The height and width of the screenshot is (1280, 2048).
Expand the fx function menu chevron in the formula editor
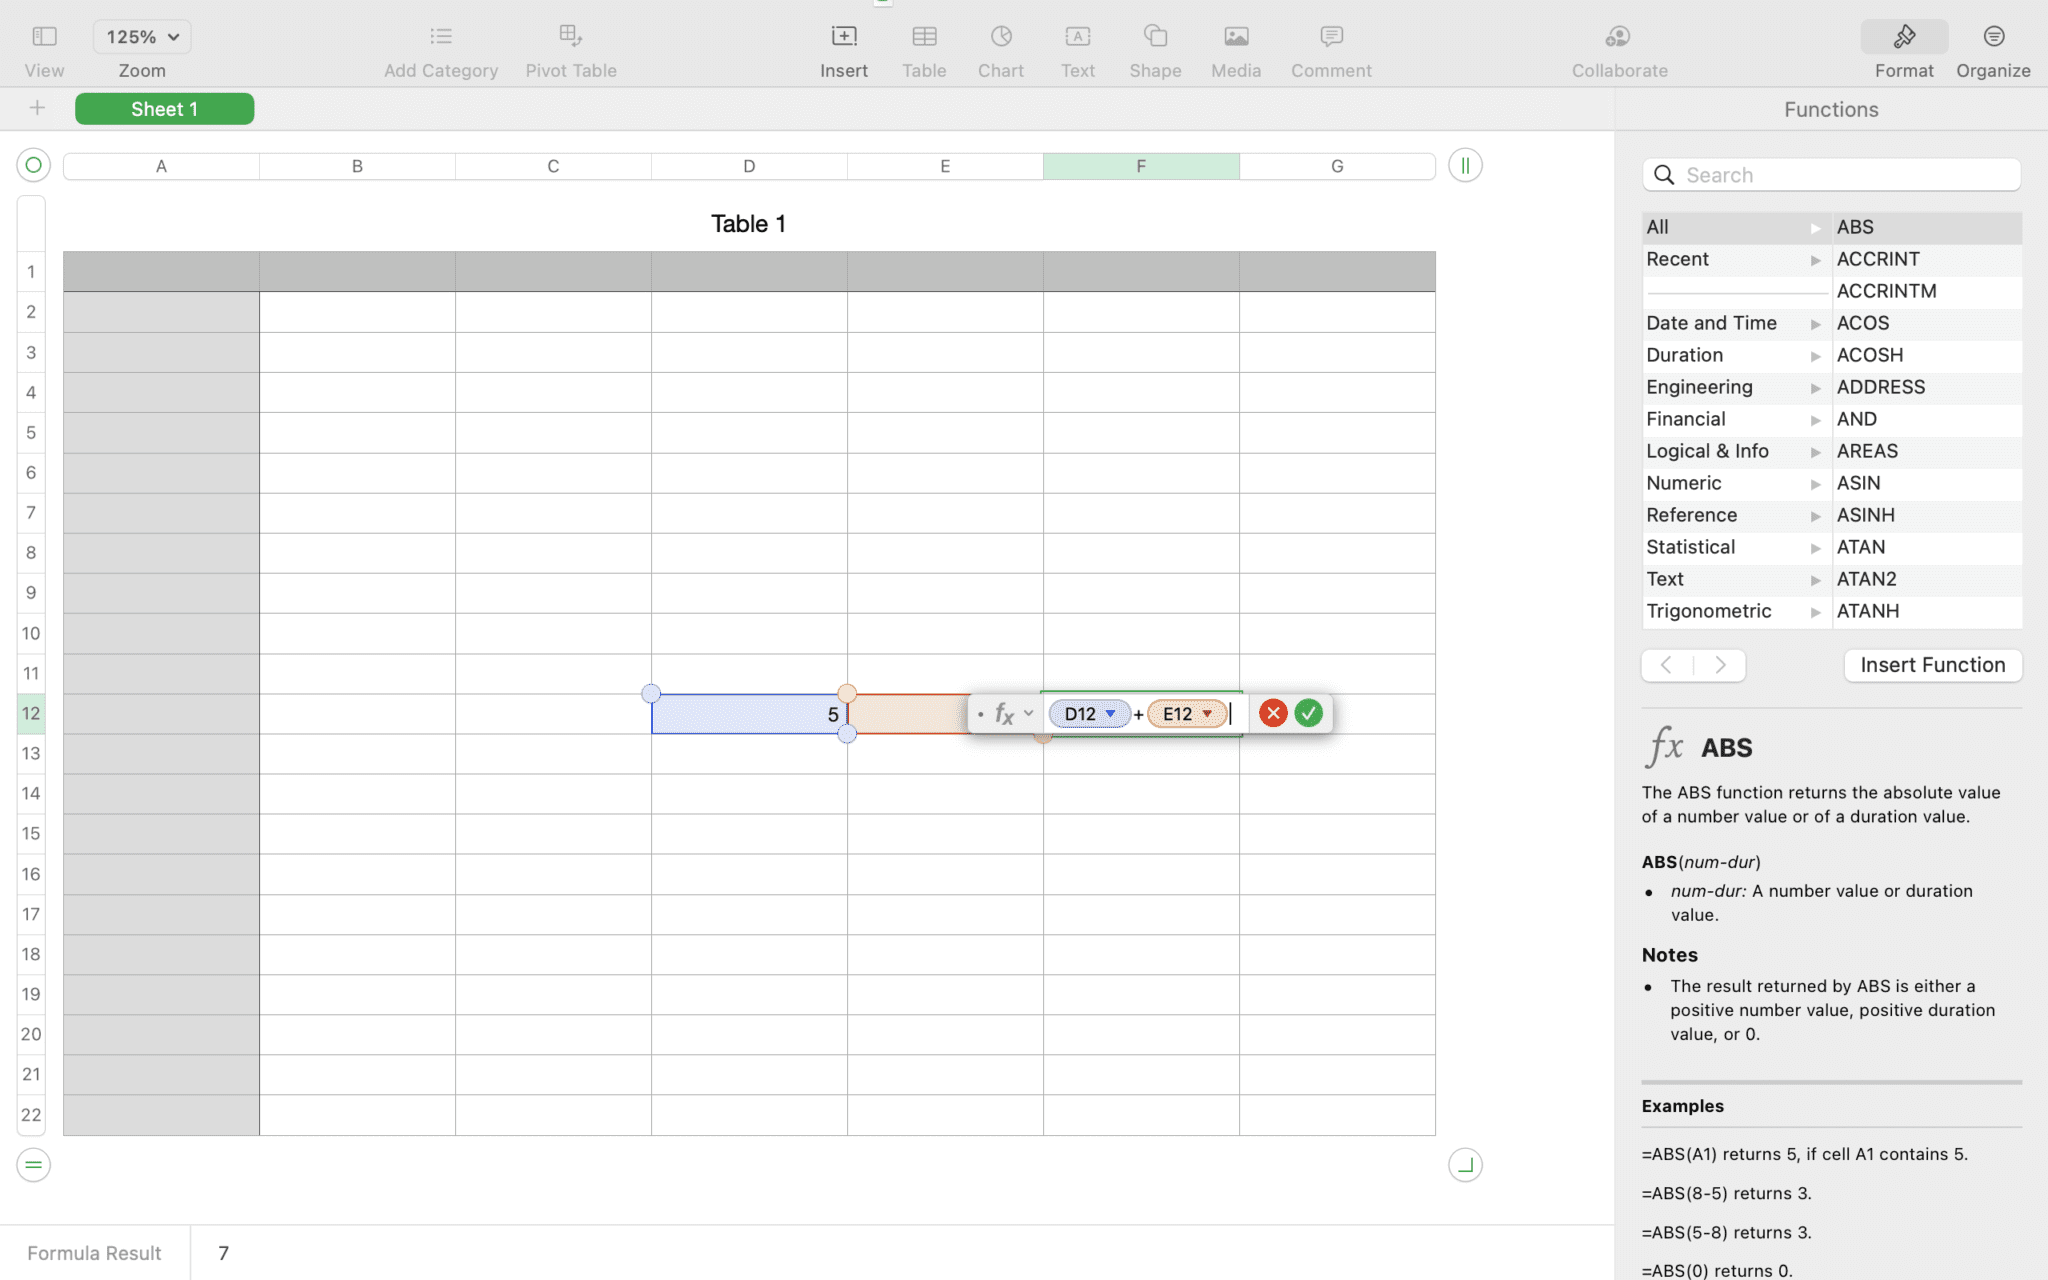[1028, 713]
